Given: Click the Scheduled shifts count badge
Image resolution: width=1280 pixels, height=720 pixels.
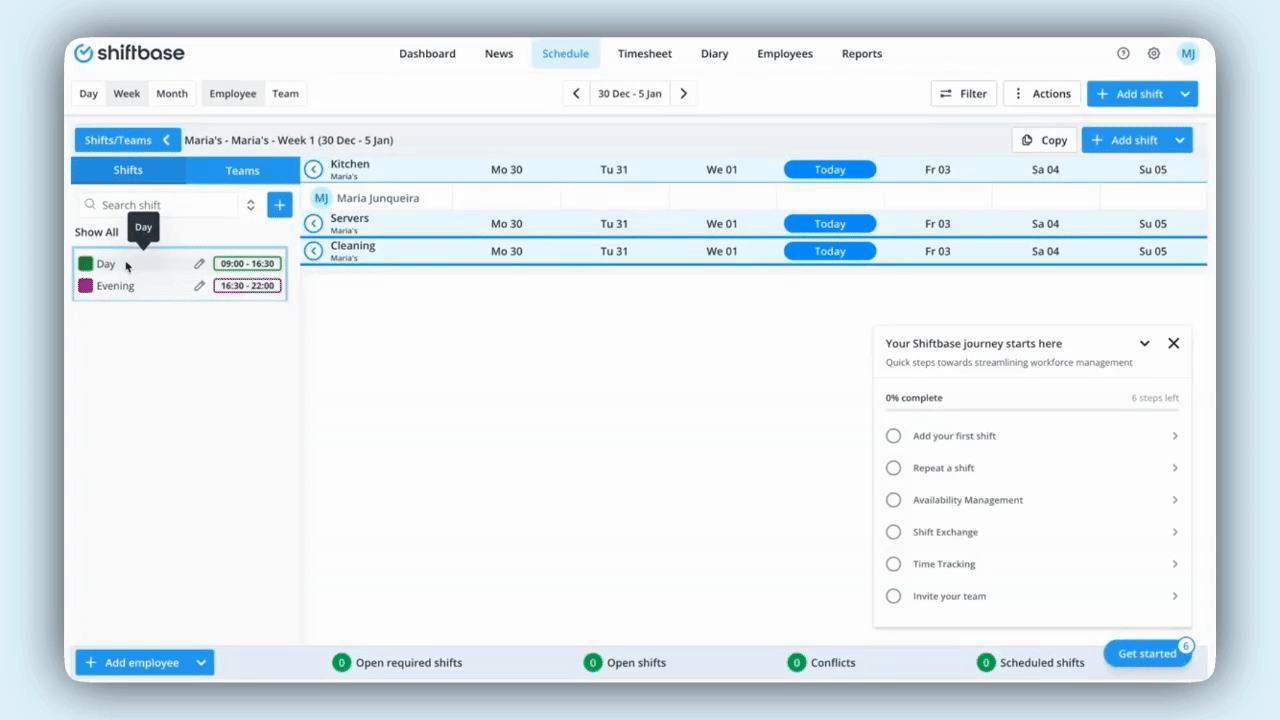Looking at the screenshot, I should pyautogui.click(x=986, y=662).
